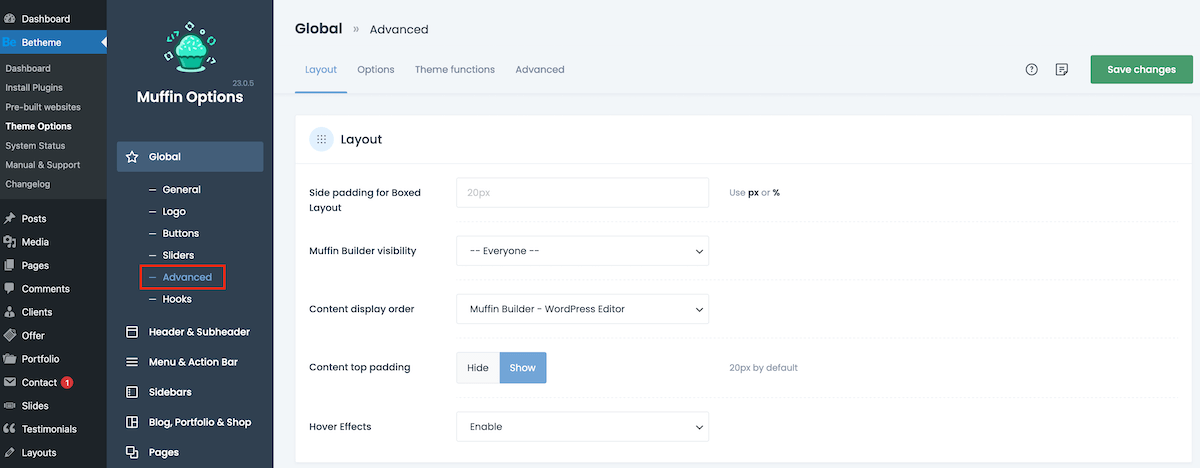Set Content top padding to Show
1200x468 pixels.
click(522, 367)
